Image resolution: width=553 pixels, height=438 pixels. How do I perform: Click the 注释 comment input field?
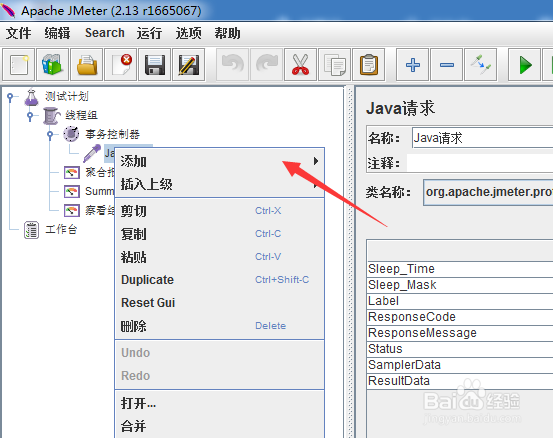click(480, 163)
